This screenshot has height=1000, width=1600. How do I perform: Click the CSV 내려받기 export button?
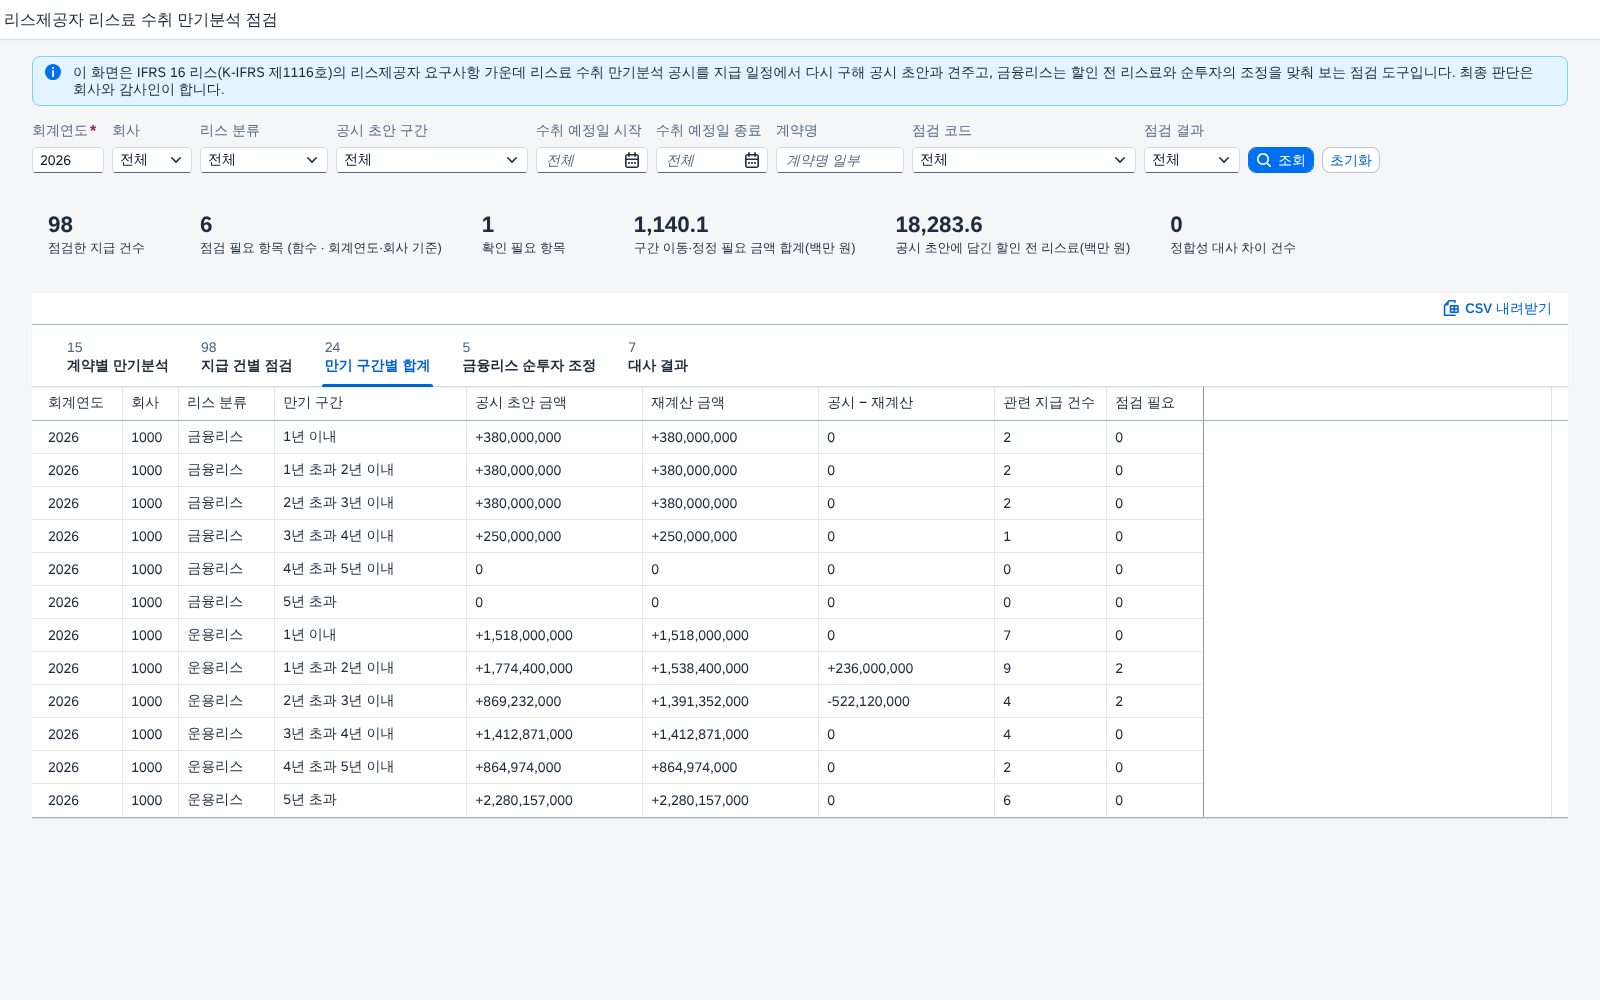coord(1497,308)
